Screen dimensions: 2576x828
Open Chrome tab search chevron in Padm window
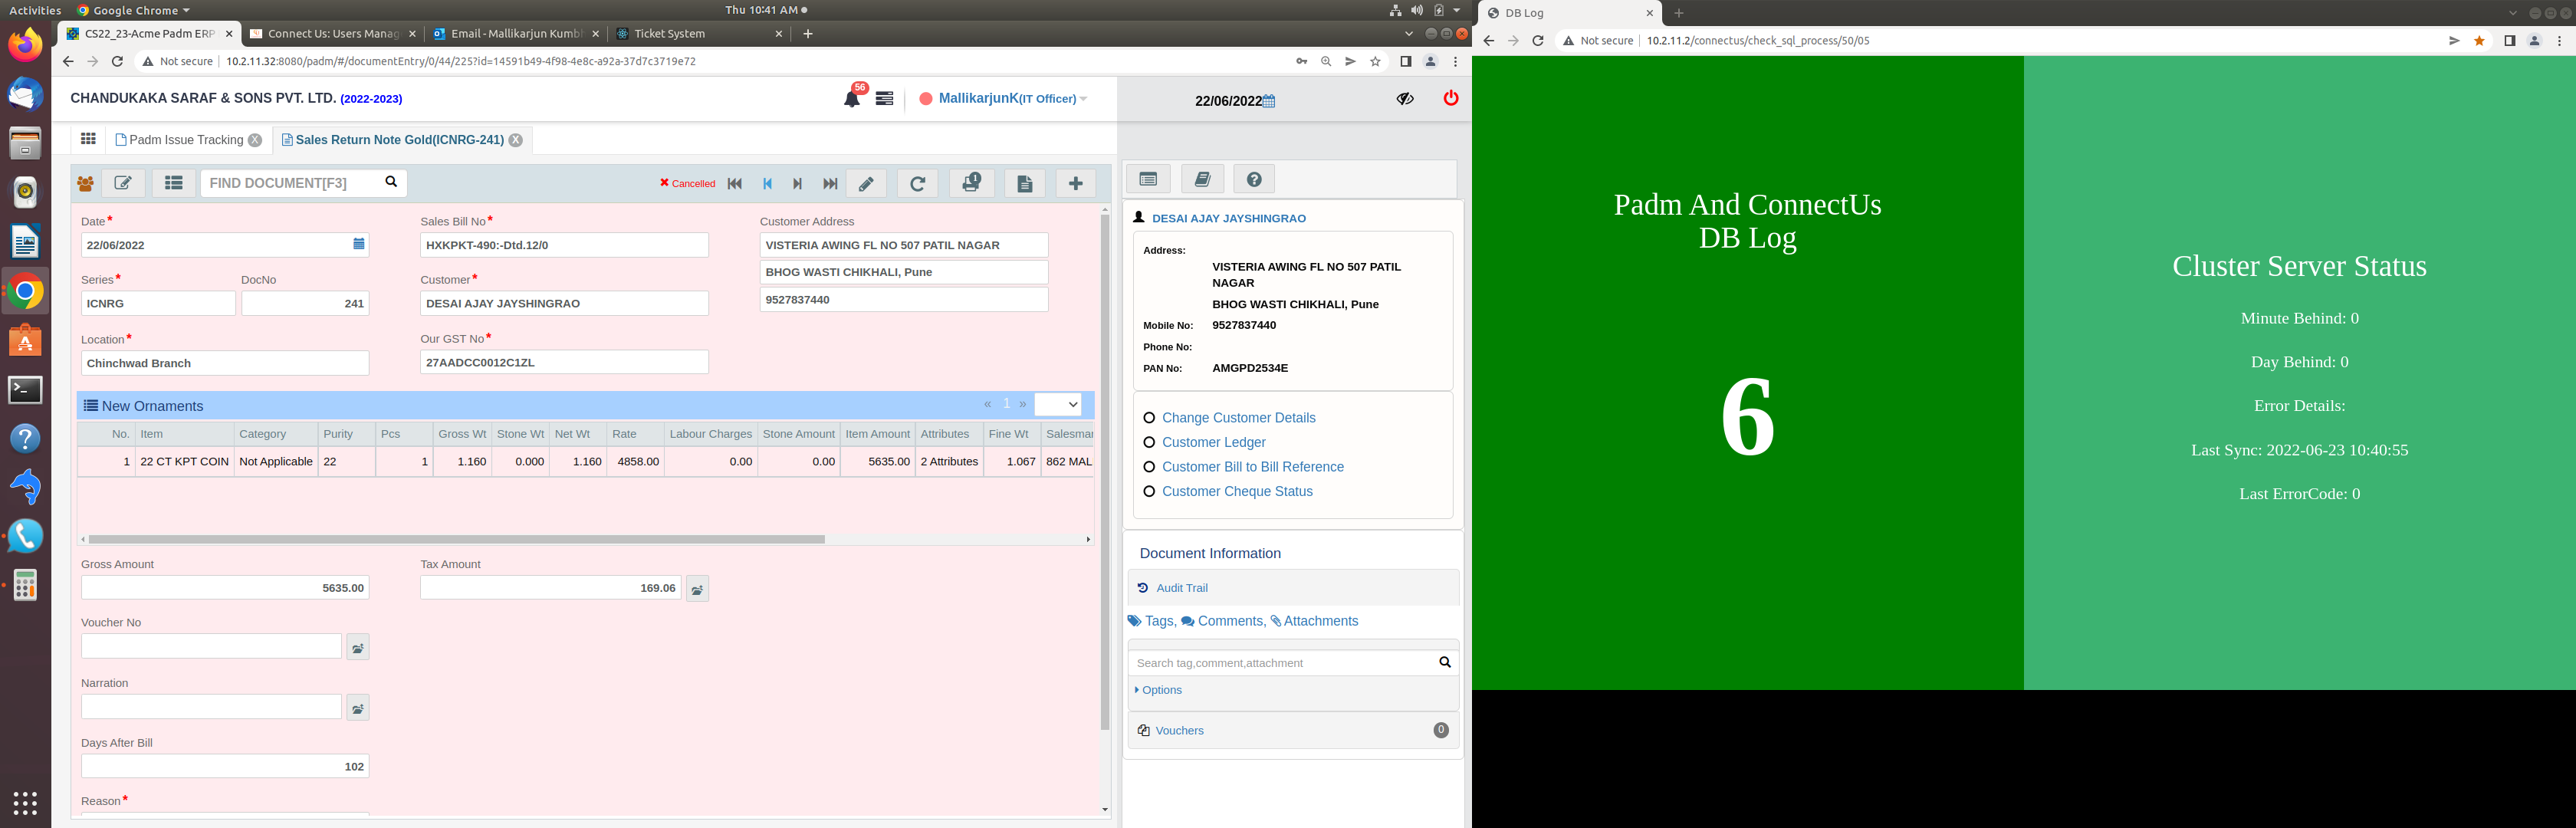[x=1409, y=33]
